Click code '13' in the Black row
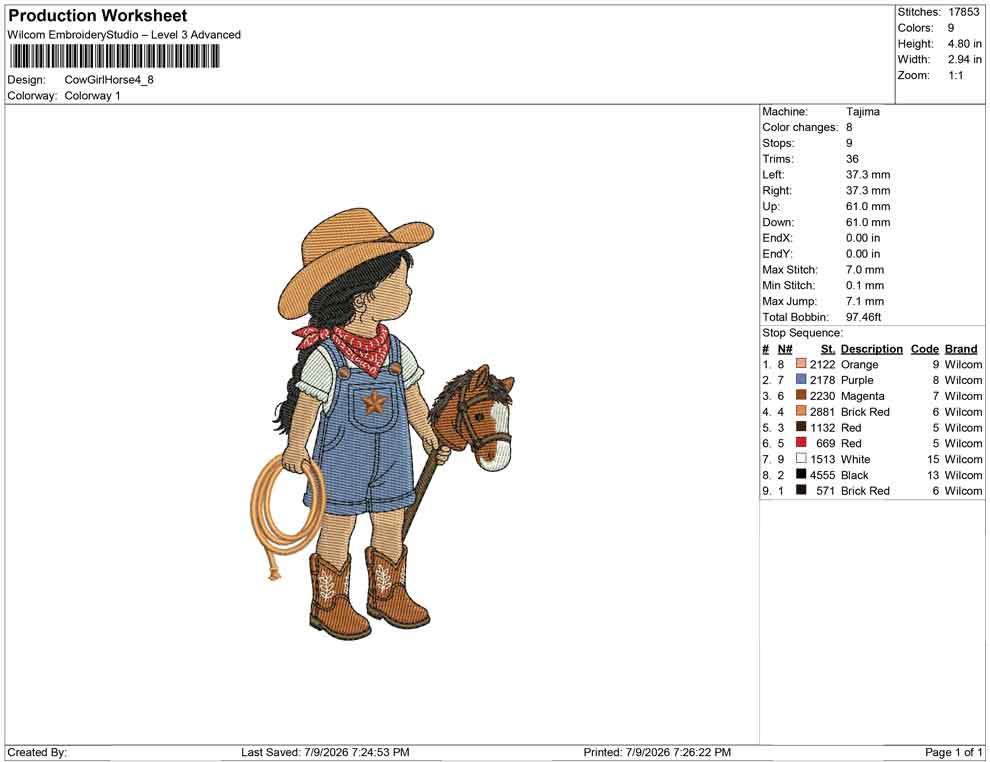 coord(933,475)
